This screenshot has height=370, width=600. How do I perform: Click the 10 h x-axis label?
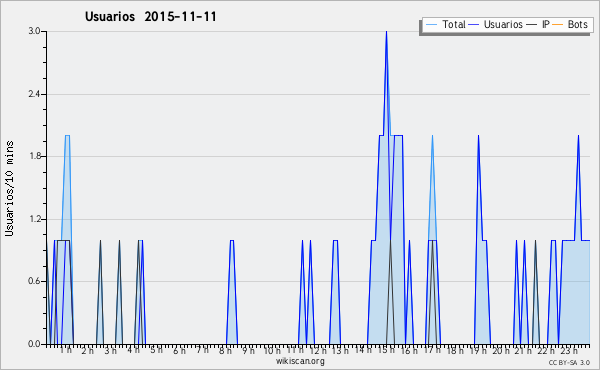click(272, 350)
